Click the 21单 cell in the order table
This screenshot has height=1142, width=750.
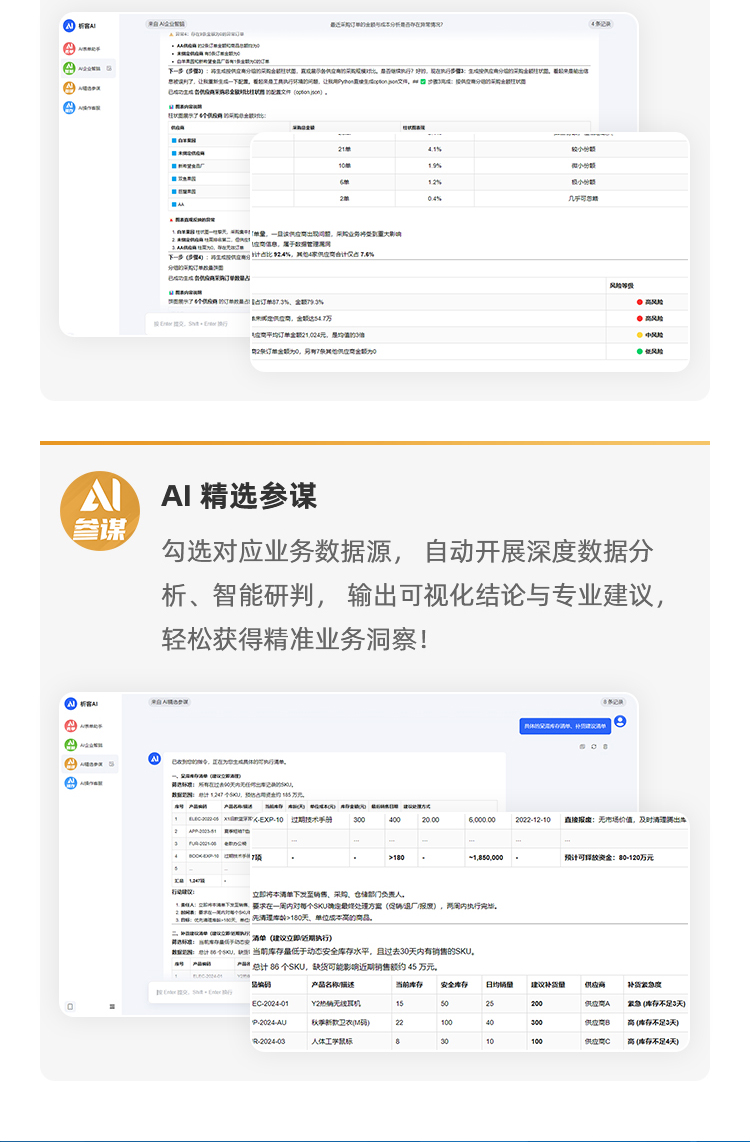[x=345, y=149]
